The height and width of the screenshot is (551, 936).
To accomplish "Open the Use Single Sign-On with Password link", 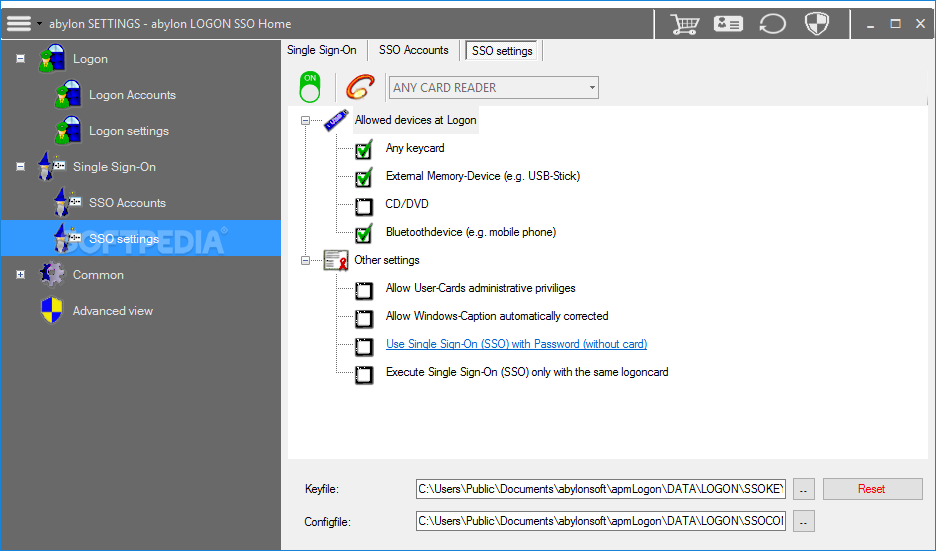I will coord(516,344).
